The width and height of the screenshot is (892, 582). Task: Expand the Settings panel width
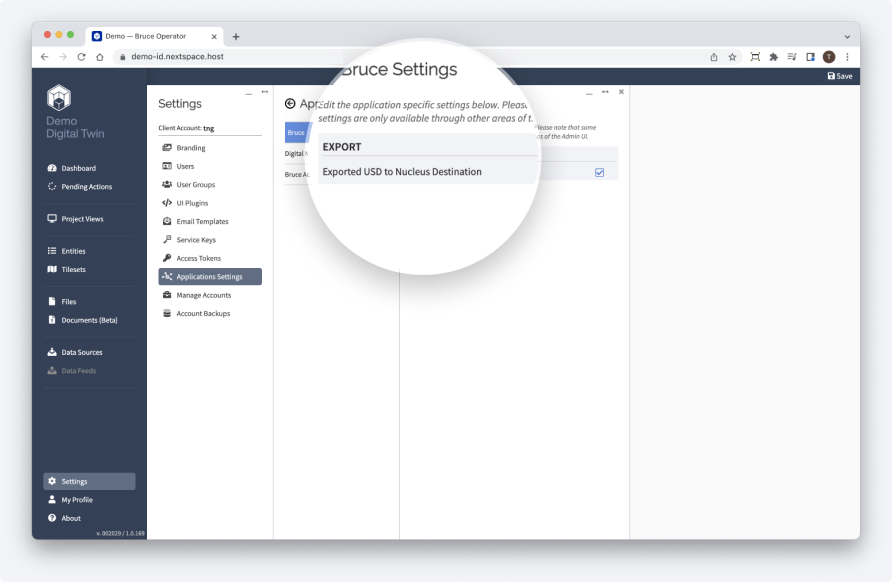[x=265, y=92]
